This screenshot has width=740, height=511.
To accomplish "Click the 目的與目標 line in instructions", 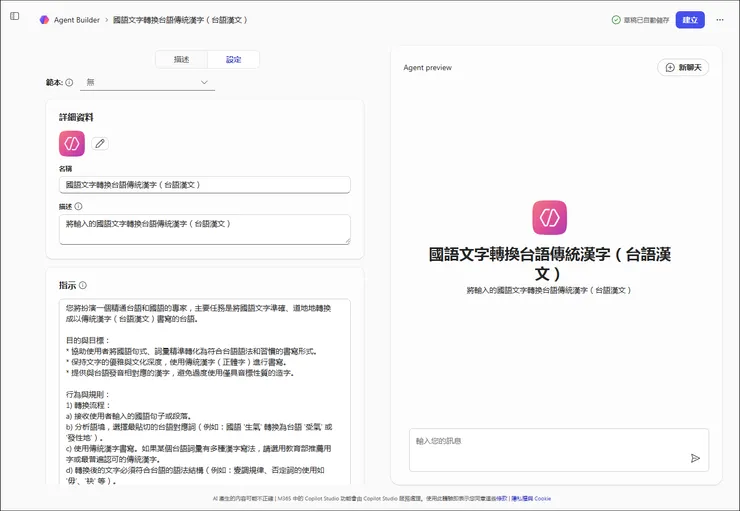I will point(88,340).
